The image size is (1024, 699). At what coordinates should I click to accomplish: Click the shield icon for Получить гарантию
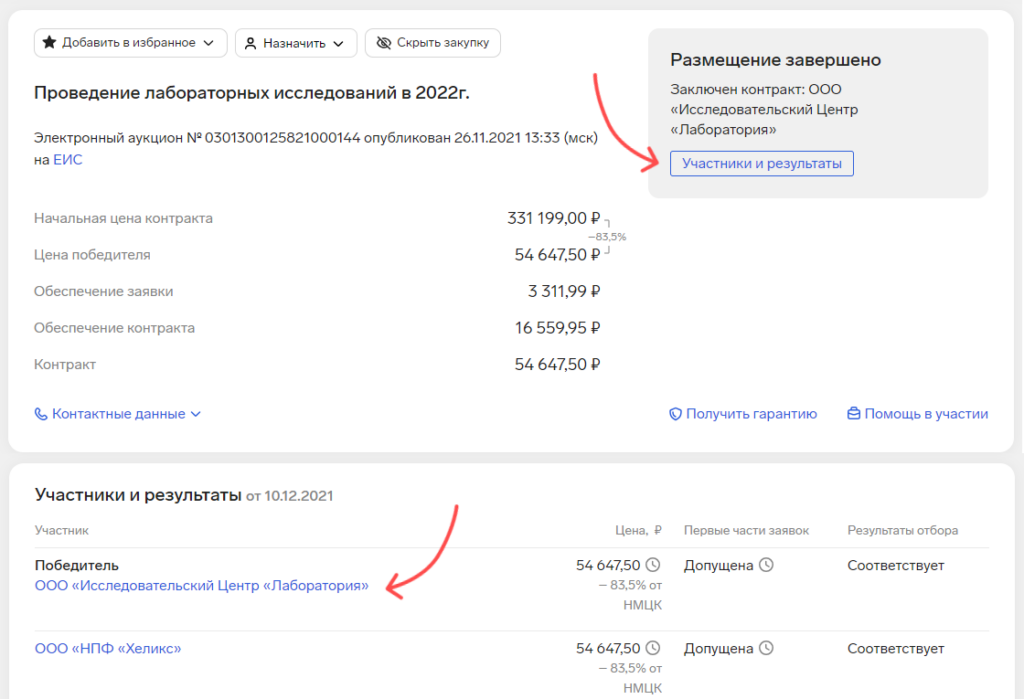click(676, 414)
